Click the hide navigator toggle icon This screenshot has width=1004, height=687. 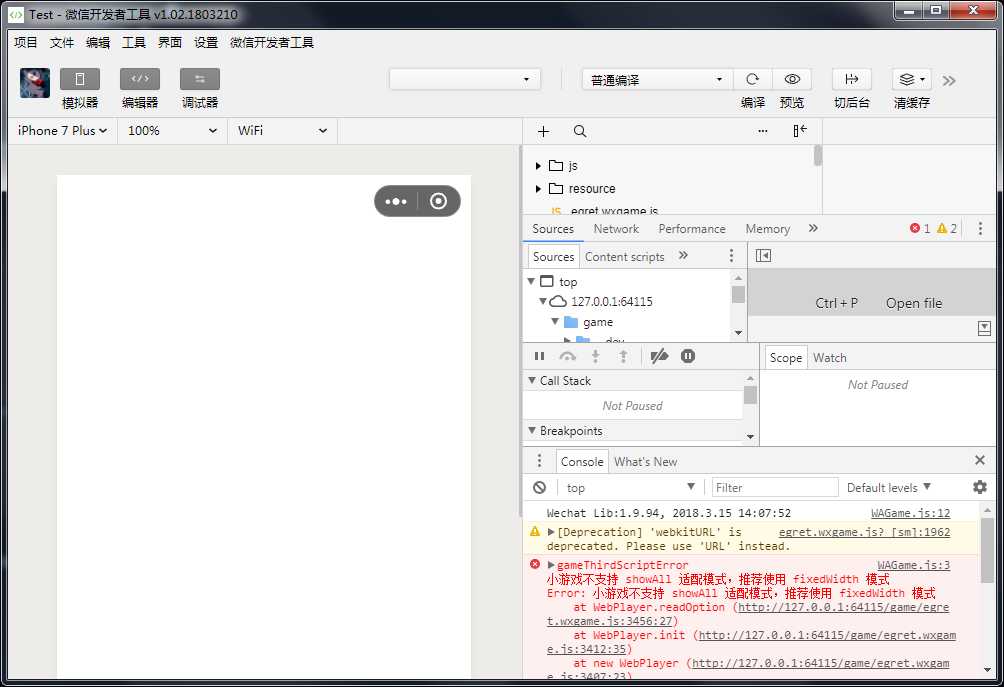click(763, 255)
